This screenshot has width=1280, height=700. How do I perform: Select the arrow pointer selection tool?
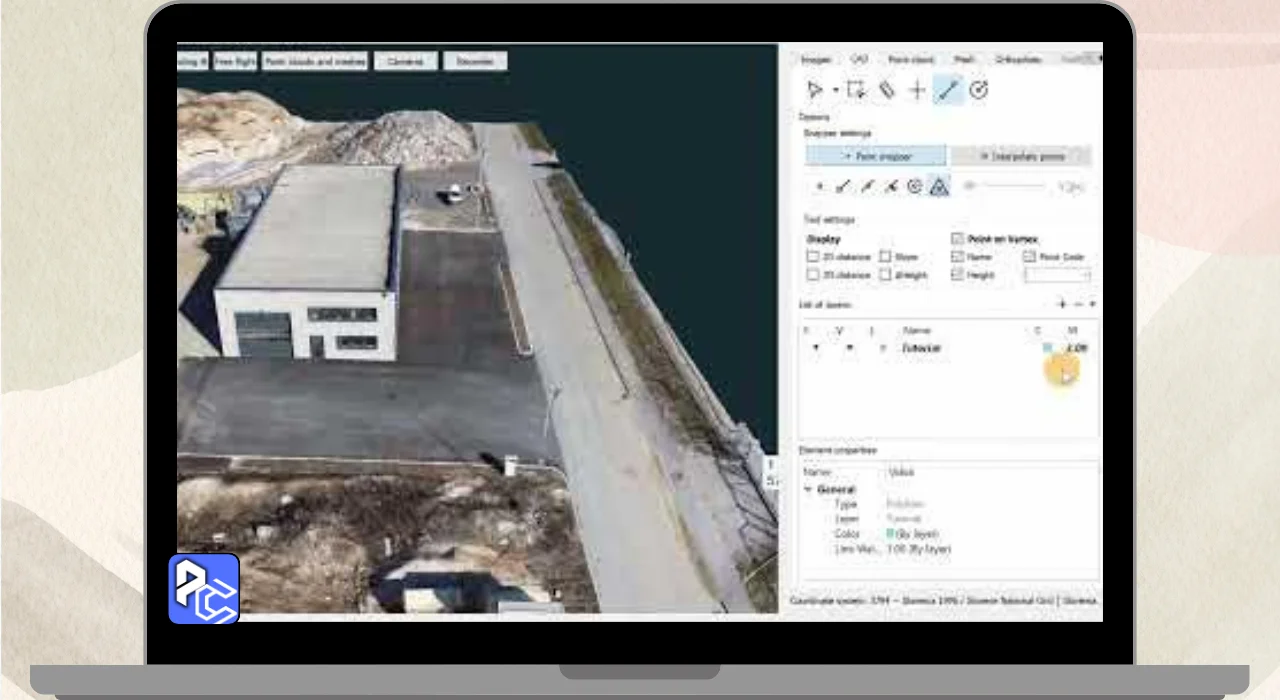(x=815, y=91)
